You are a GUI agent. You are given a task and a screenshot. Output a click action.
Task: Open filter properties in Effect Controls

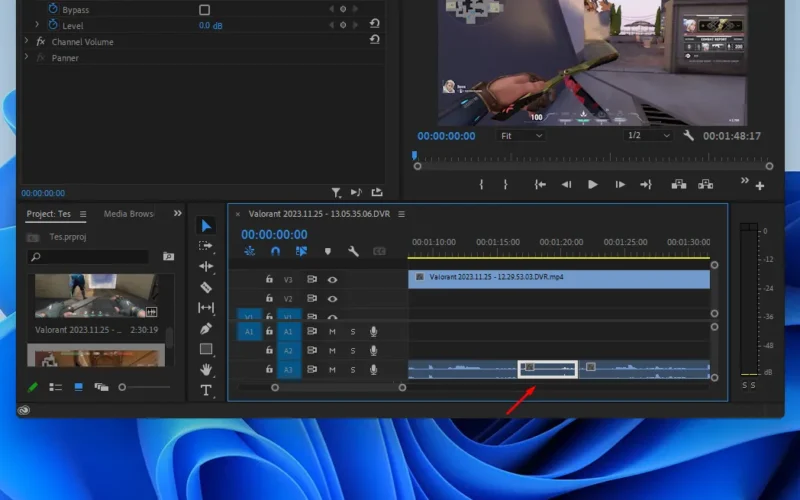point(336,192)
